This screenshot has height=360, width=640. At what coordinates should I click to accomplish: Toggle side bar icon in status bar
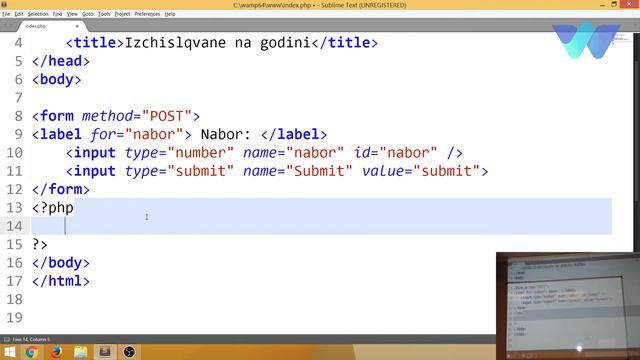[7, 339]
